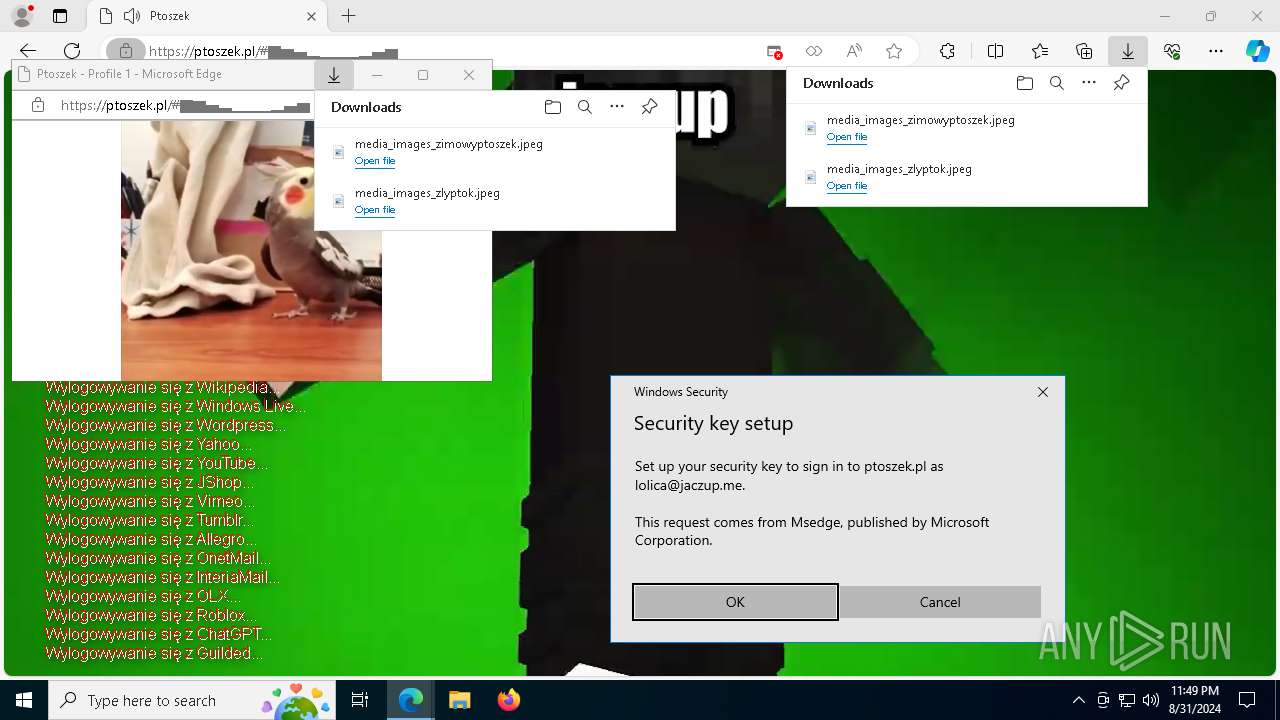This screenshot has width=1280, height=720.
Task: Show hidden system tray icons
Action: (x=1078, y=700)
